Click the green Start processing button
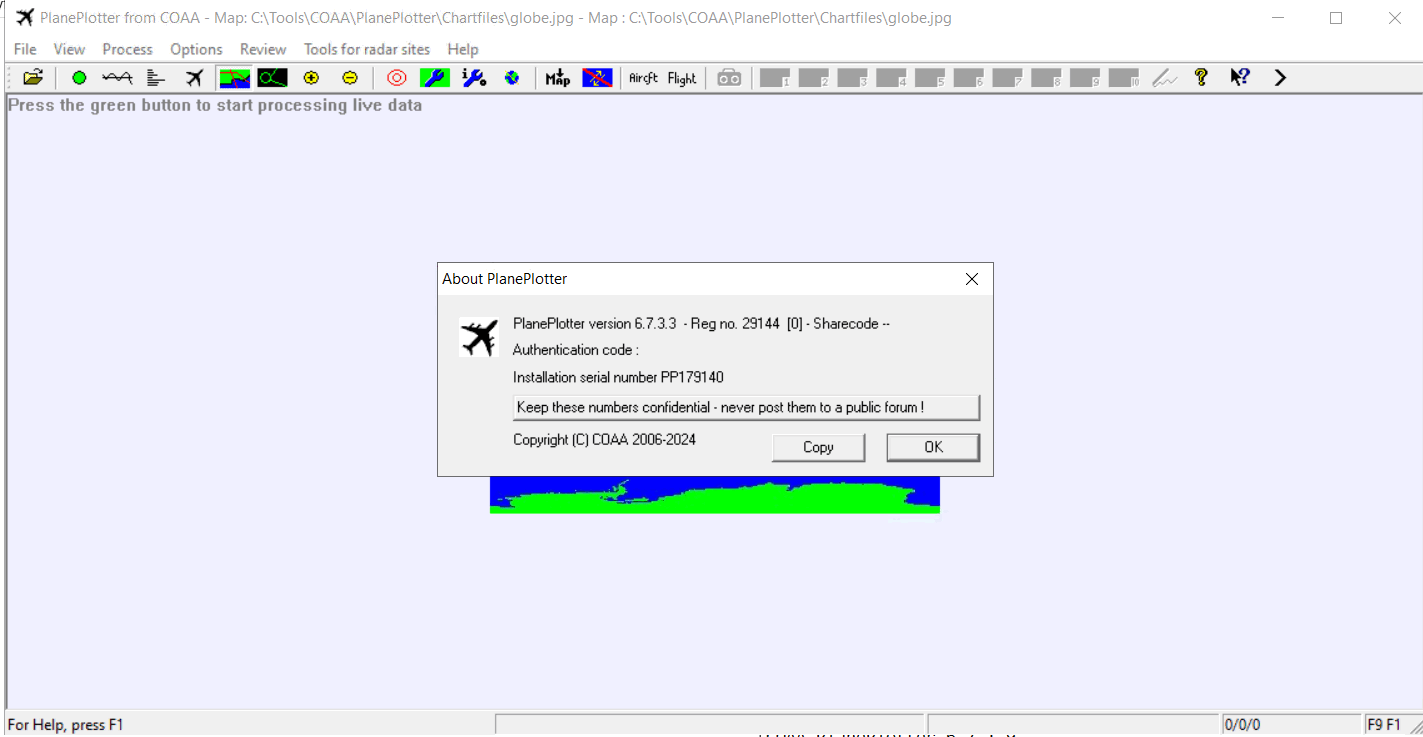The image size is (1423, 737). point(79,78)
